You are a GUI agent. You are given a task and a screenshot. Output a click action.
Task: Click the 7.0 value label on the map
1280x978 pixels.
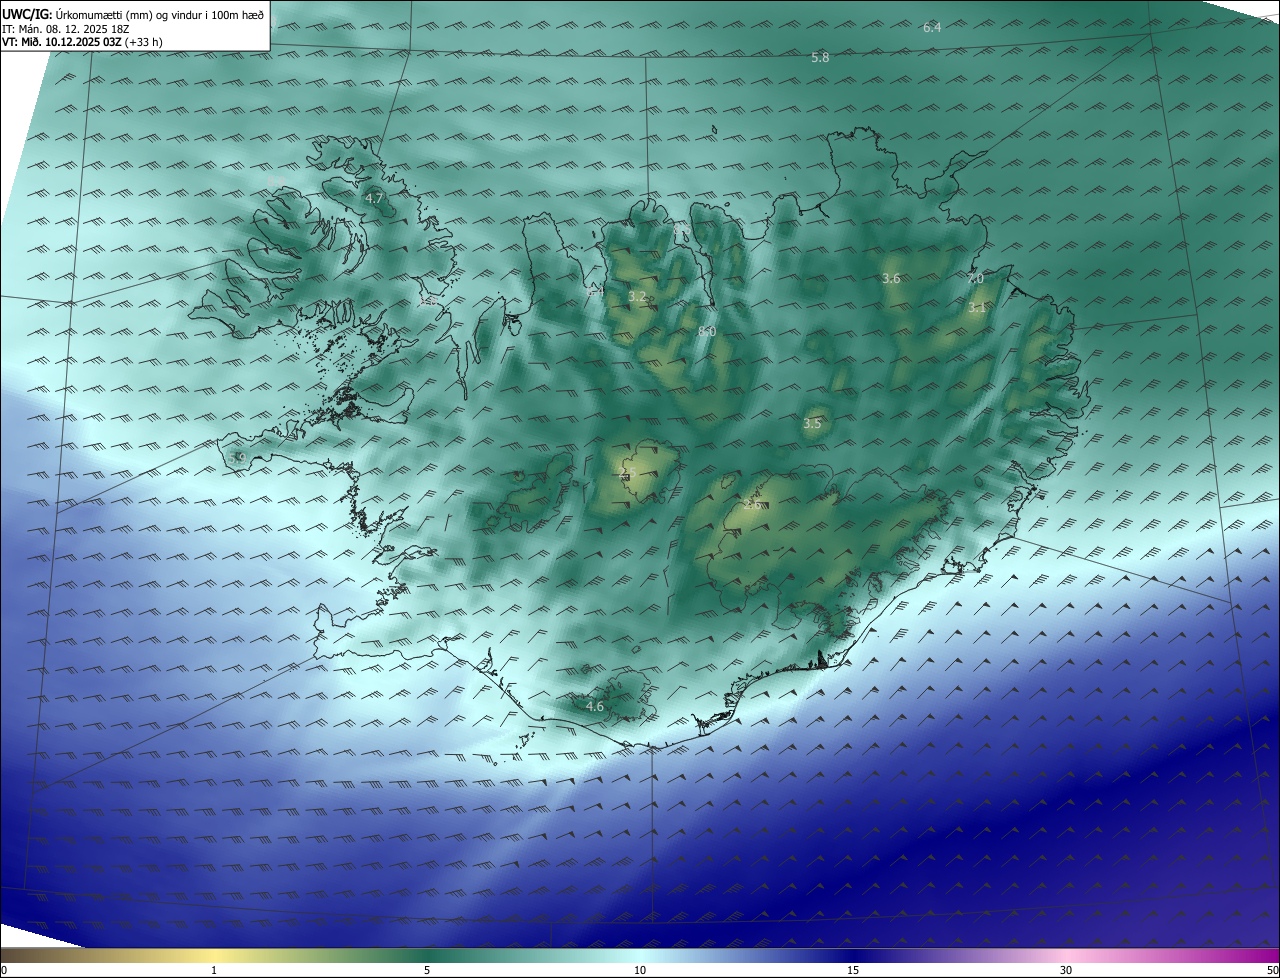tap(975, 278)
